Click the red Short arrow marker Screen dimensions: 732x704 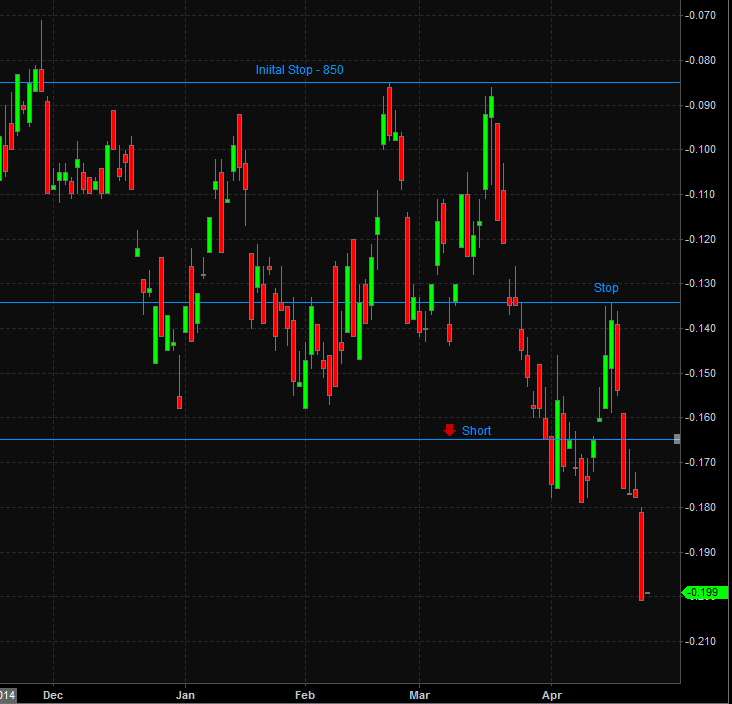pos(449,430)
